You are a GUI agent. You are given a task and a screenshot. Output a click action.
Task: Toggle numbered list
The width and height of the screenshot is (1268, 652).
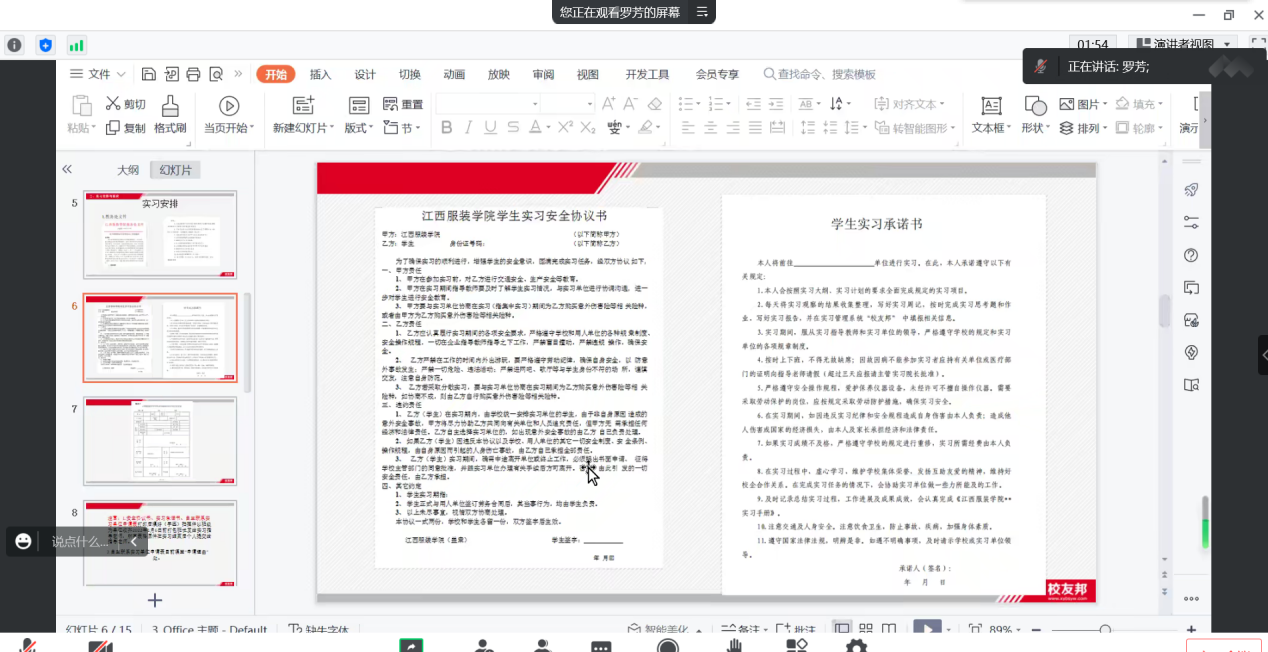tap(718, 104)
